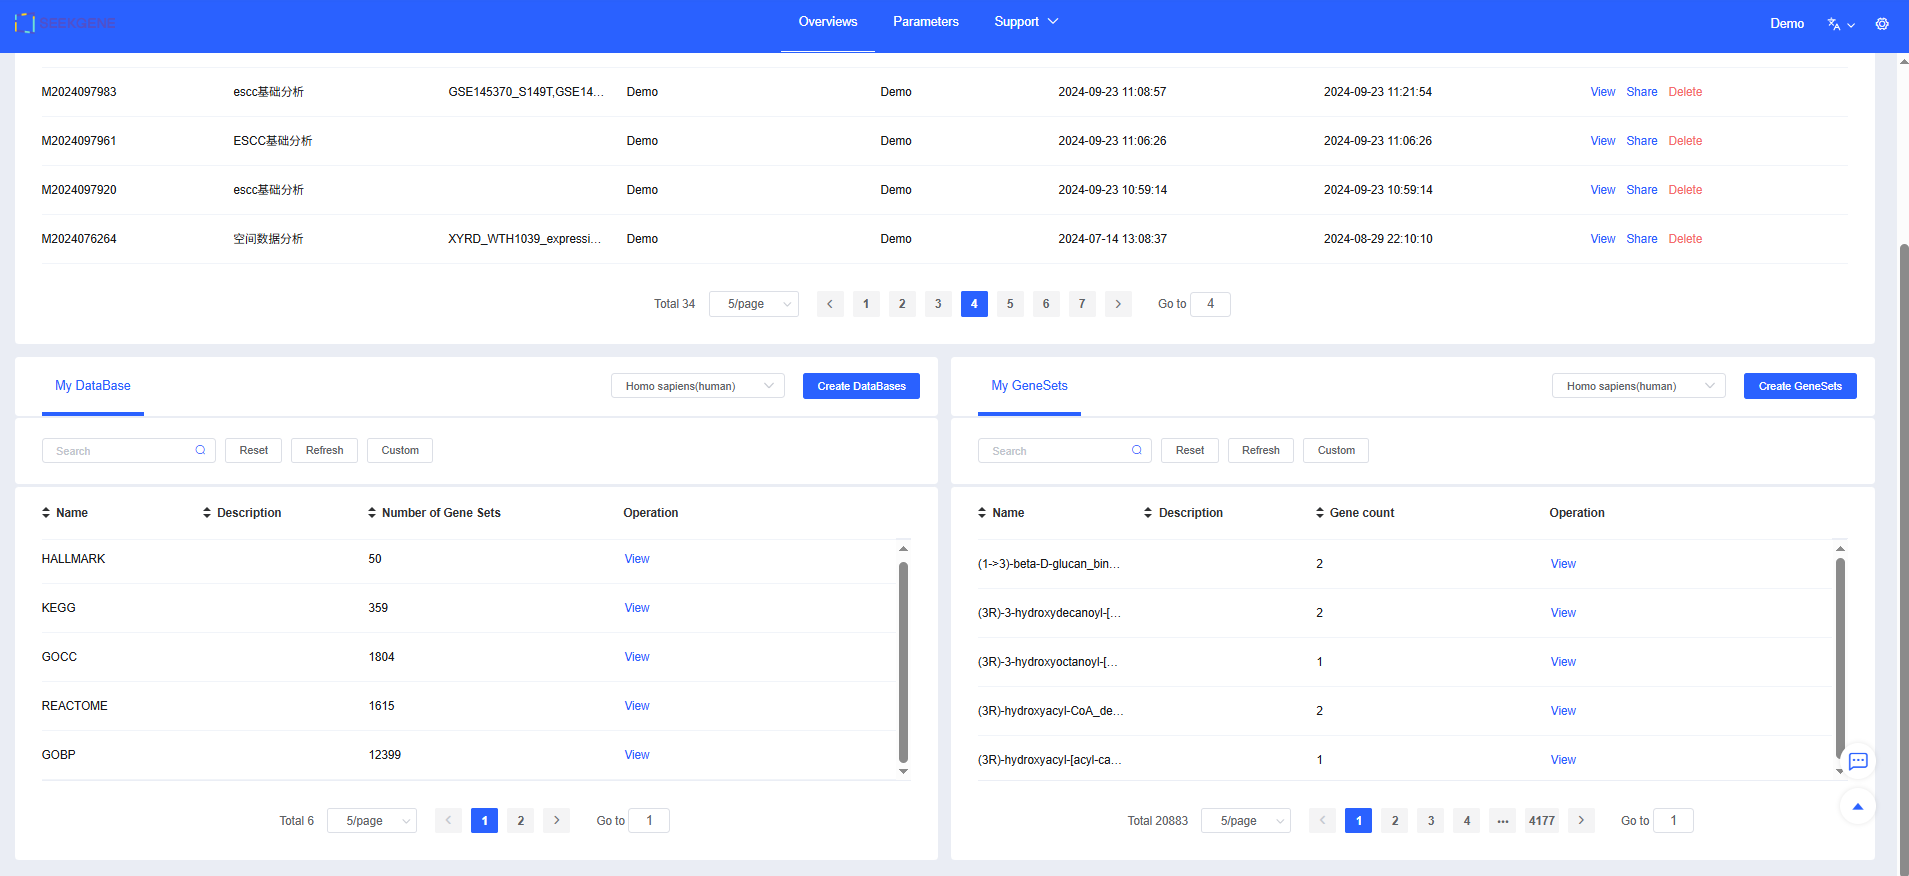1909x876 pixels.
Task: View the KEGG database entry
Action: click(x=636, y=608)
